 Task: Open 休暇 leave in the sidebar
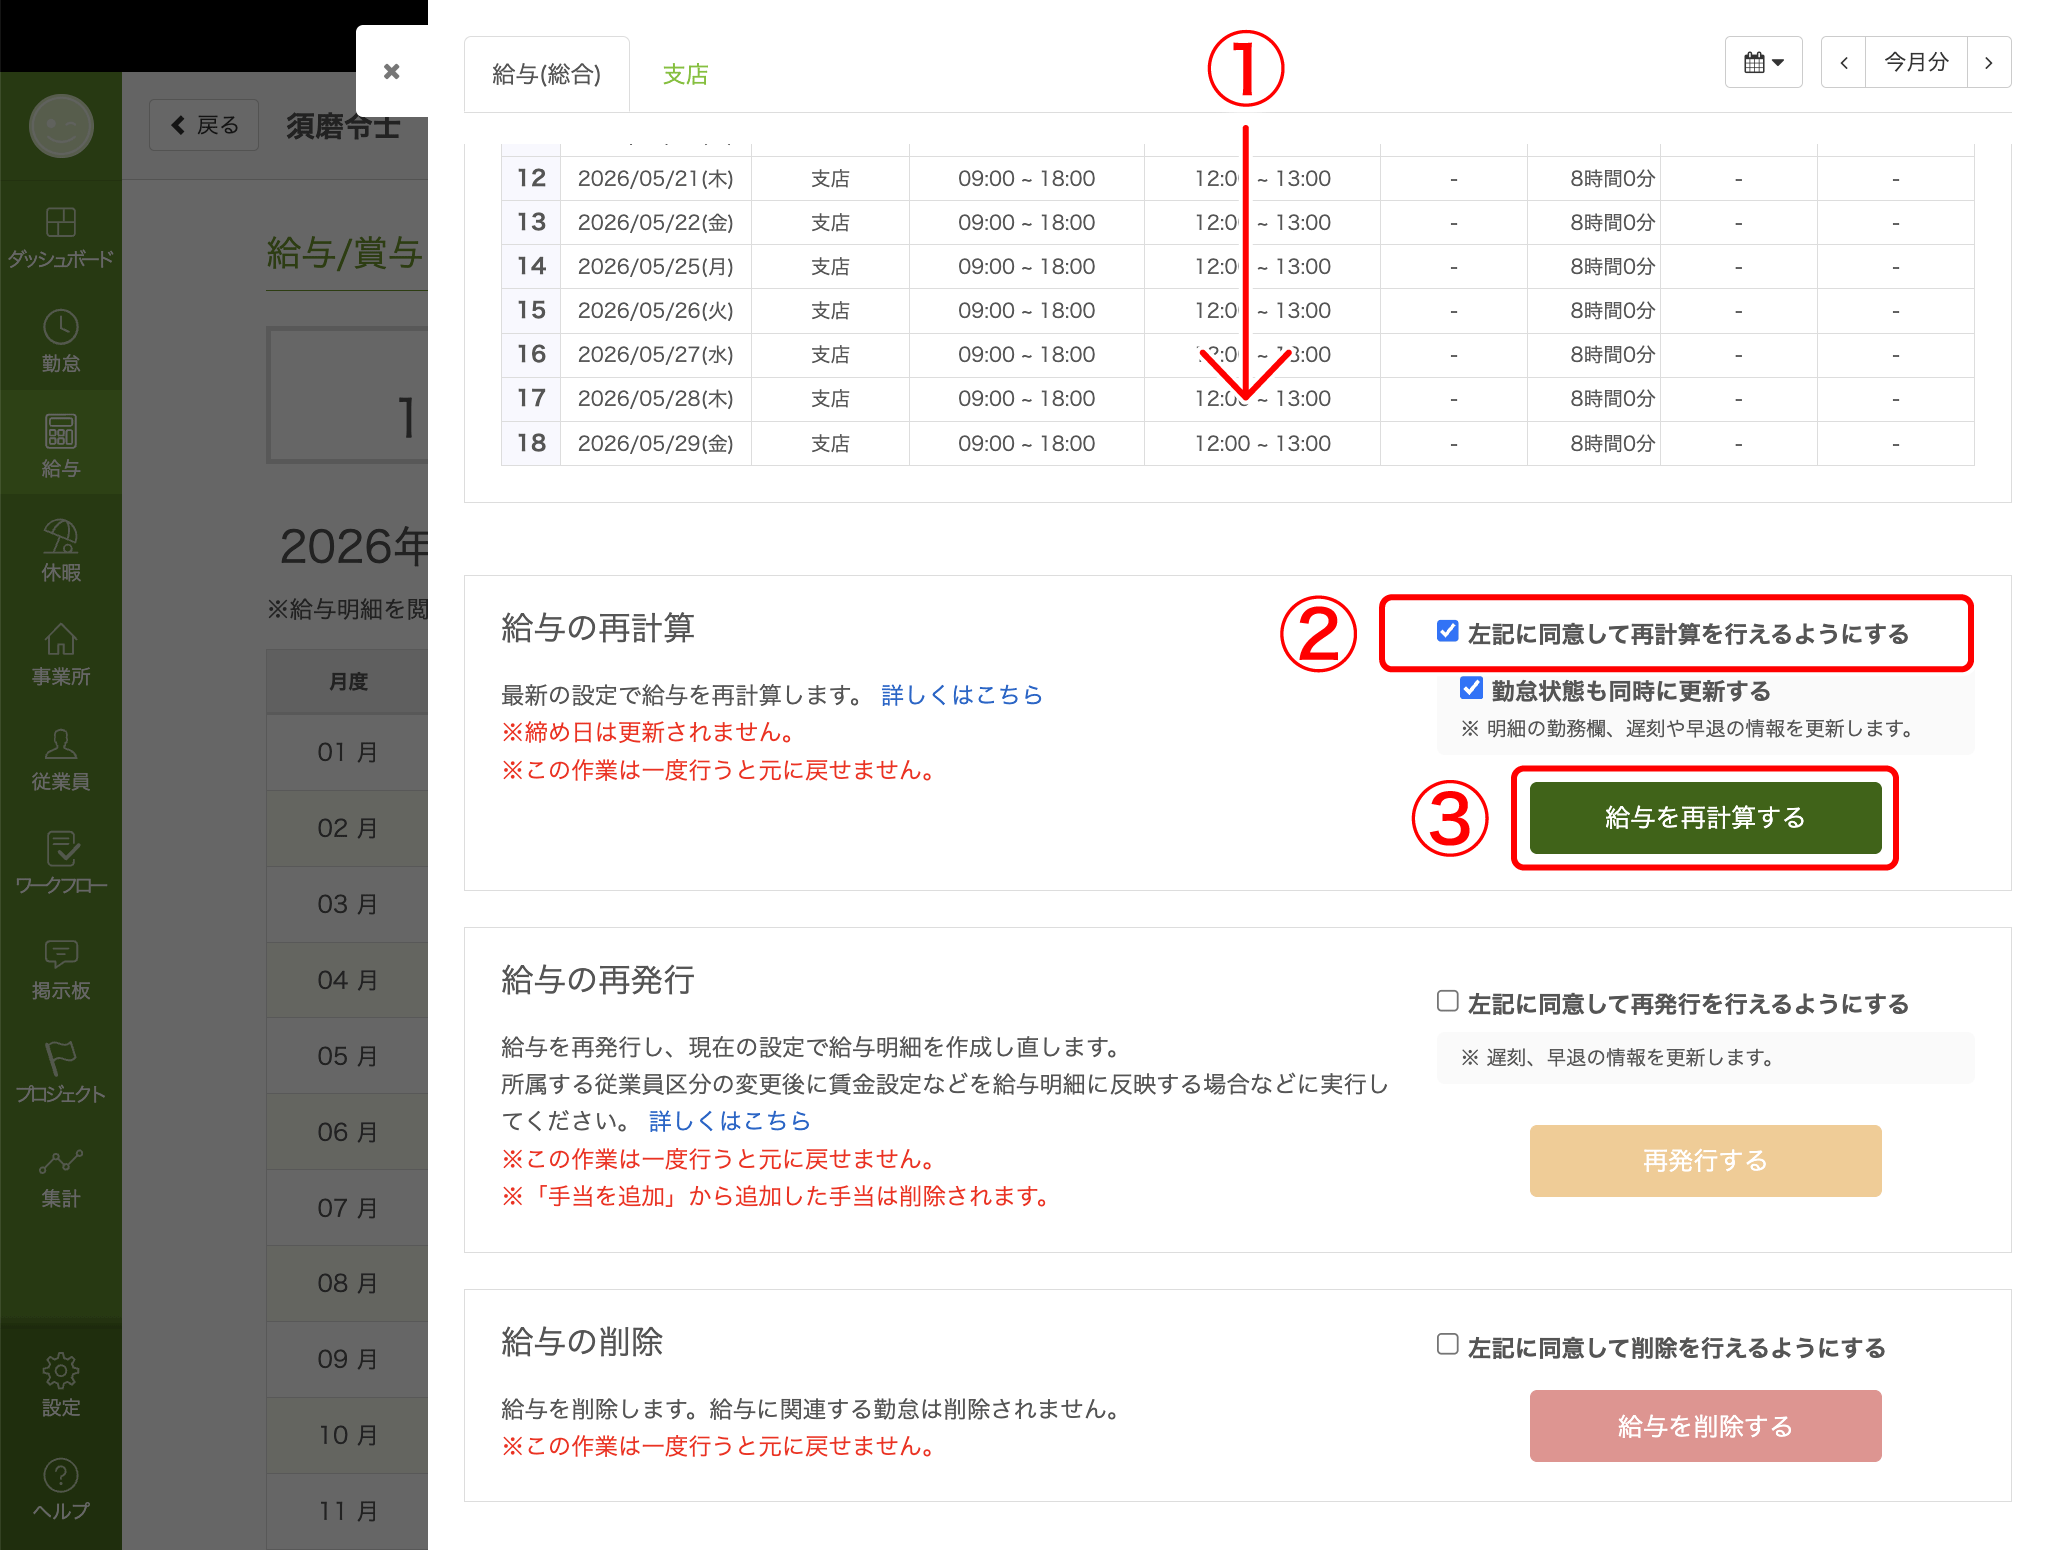click(x=61, y=551)
